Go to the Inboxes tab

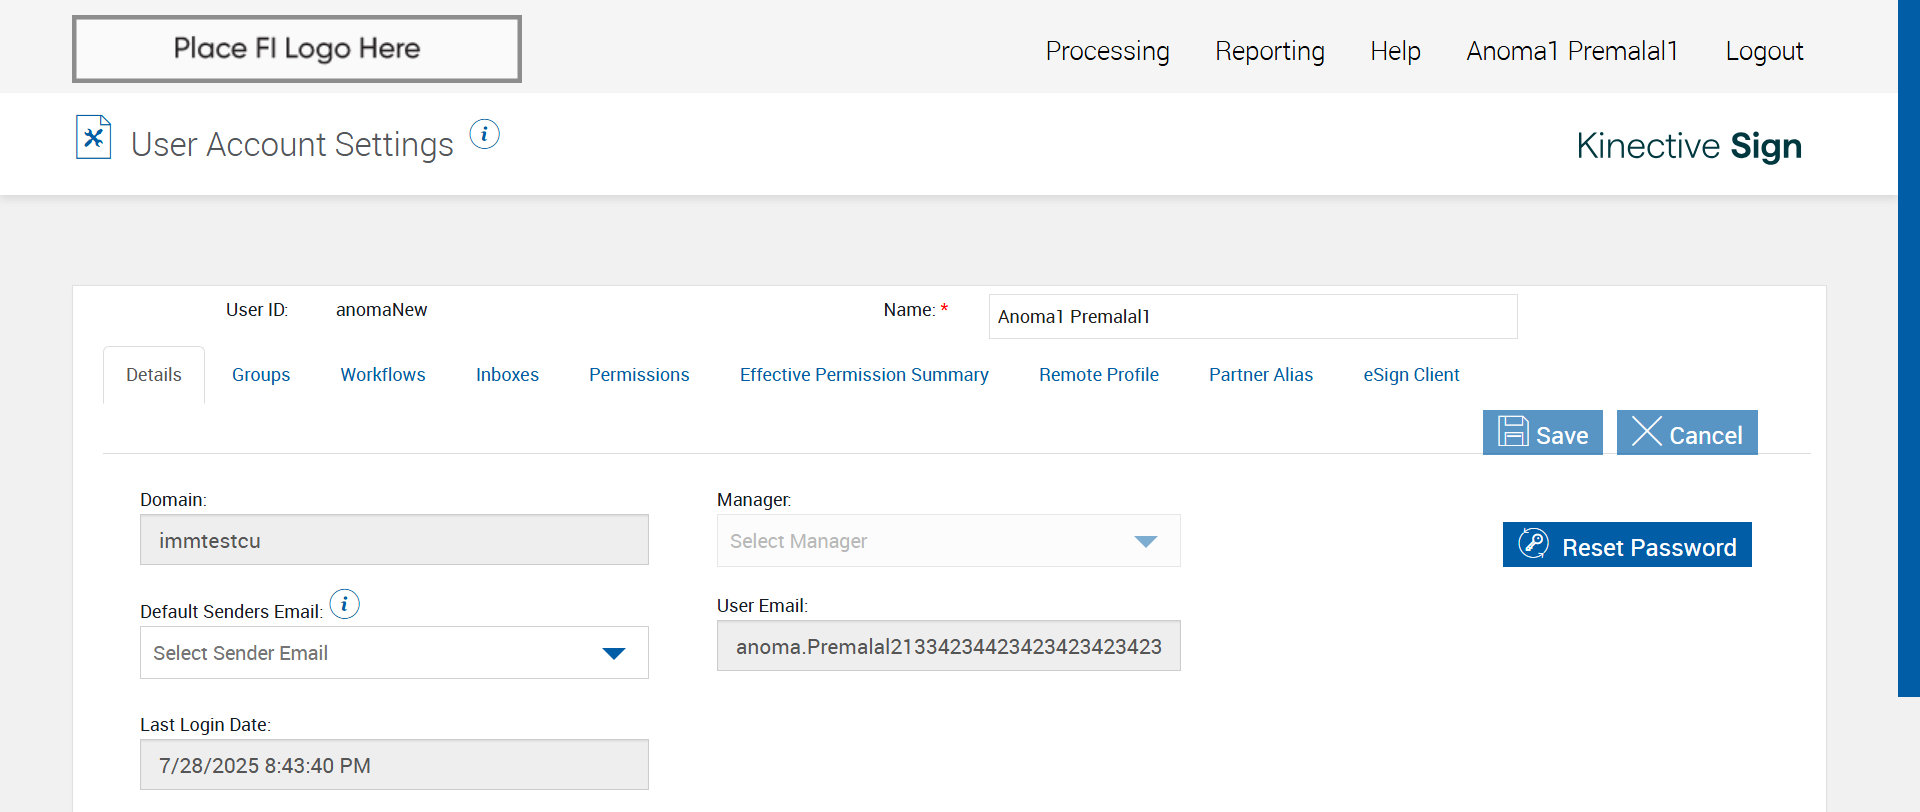pyautogui.click(x=507, y=375)
